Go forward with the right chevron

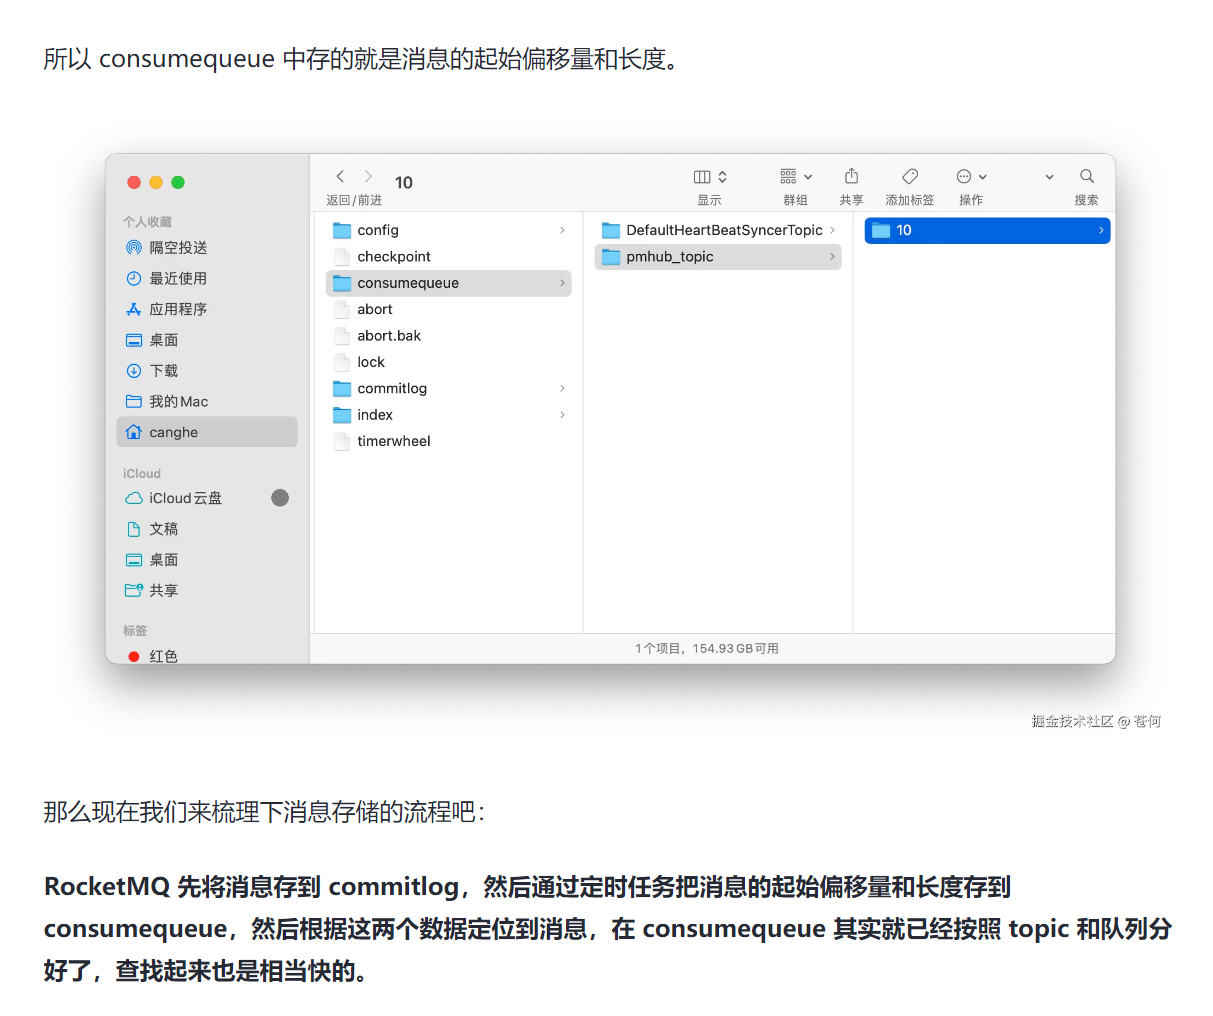pos(368,176)
